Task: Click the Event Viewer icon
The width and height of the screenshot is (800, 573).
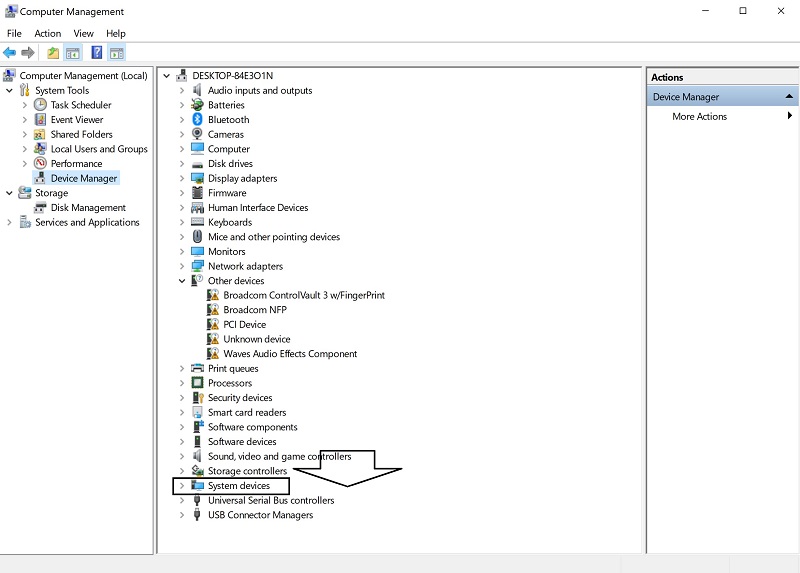Action: 40,119
